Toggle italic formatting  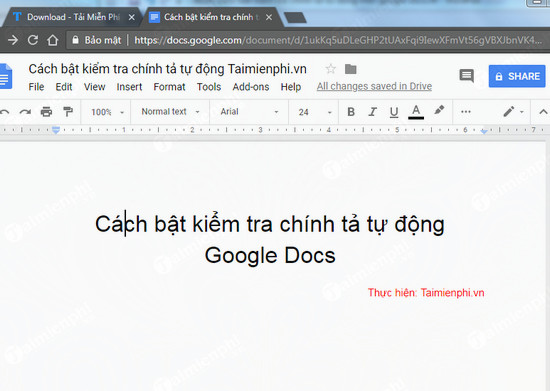372,112
